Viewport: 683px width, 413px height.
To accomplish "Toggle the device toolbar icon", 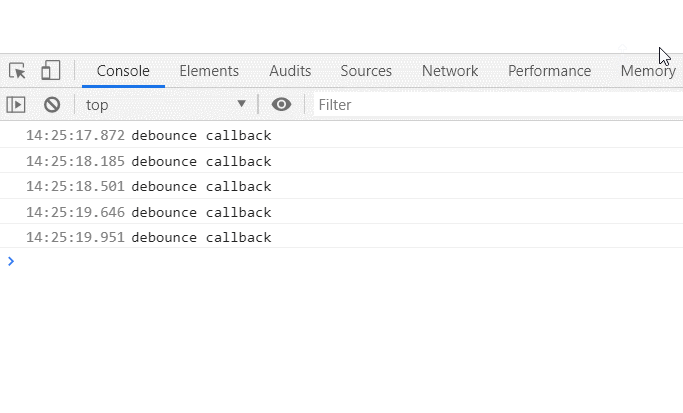I will click(x=50, y=71).
